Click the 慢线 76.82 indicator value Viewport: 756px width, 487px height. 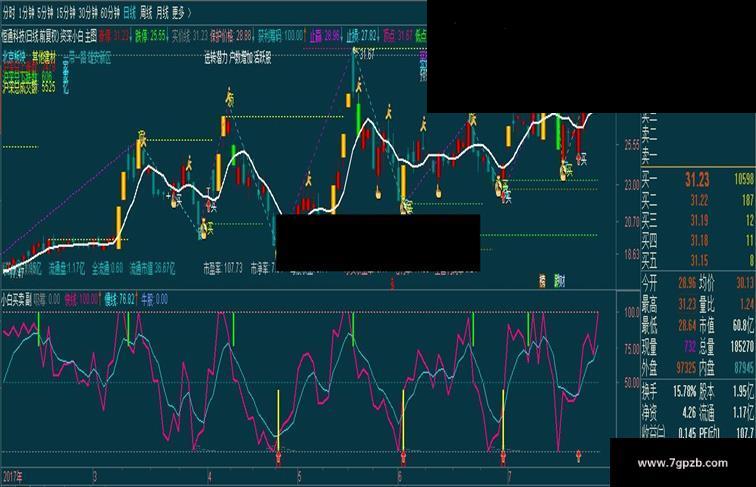point(120,300)
